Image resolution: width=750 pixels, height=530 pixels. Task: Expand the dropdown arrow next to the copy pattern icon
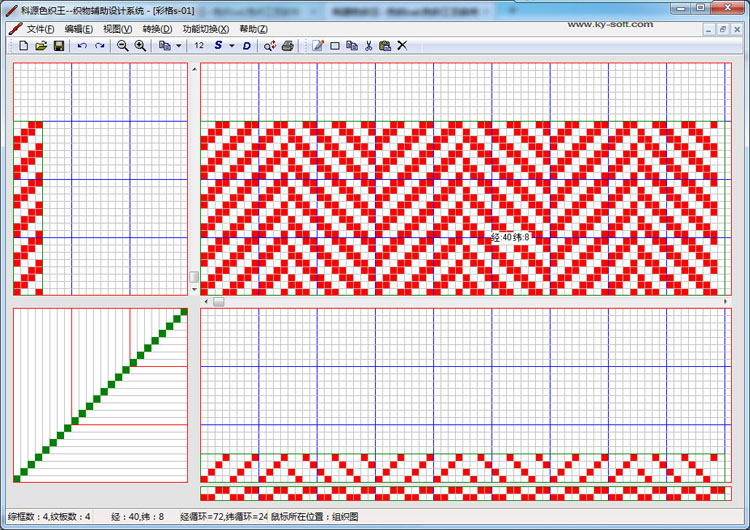click(x=178, y=46)
